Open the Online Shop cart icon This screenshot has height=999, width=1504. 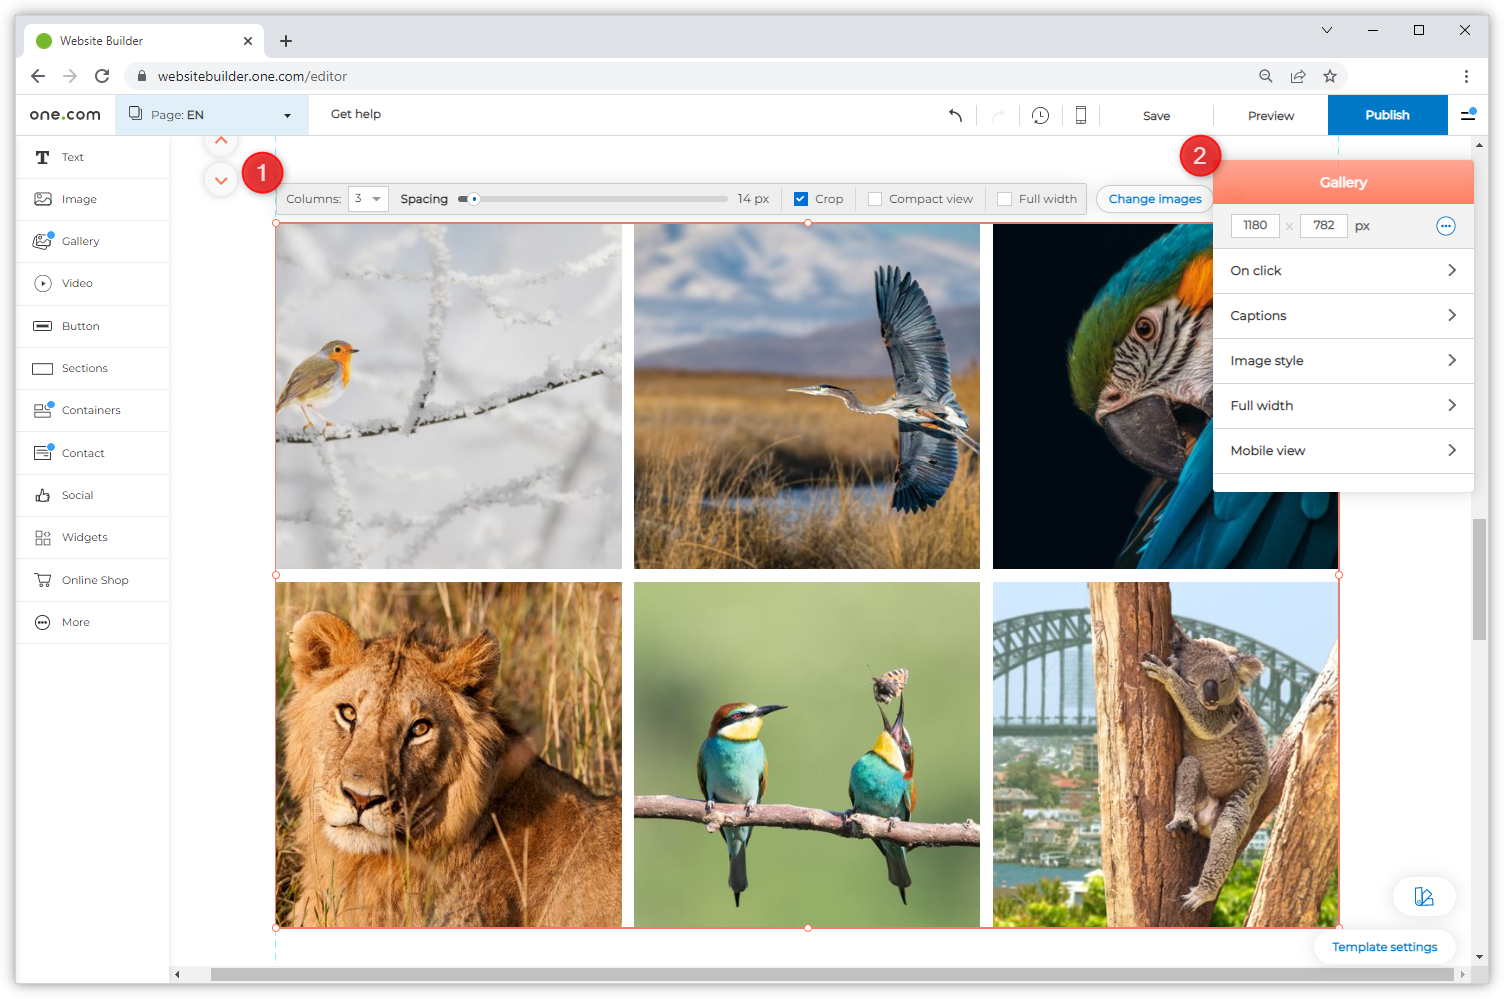pos(42,580)
